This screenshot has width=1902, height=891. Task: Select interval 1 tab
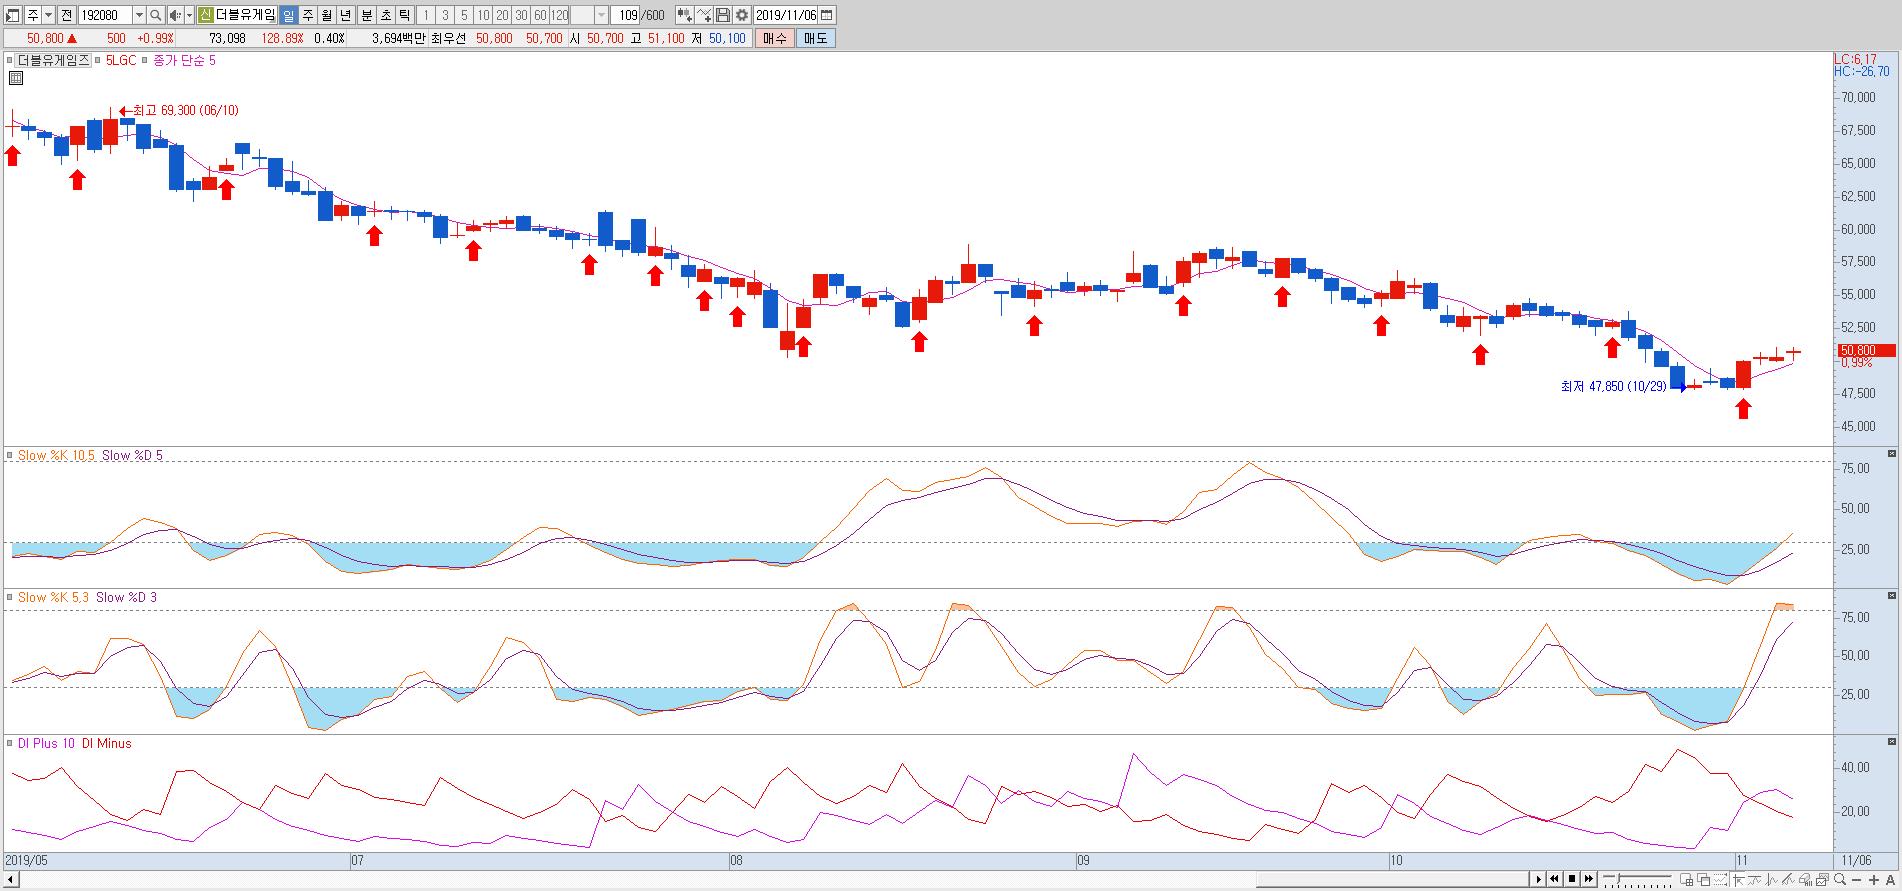pos(426,15)
